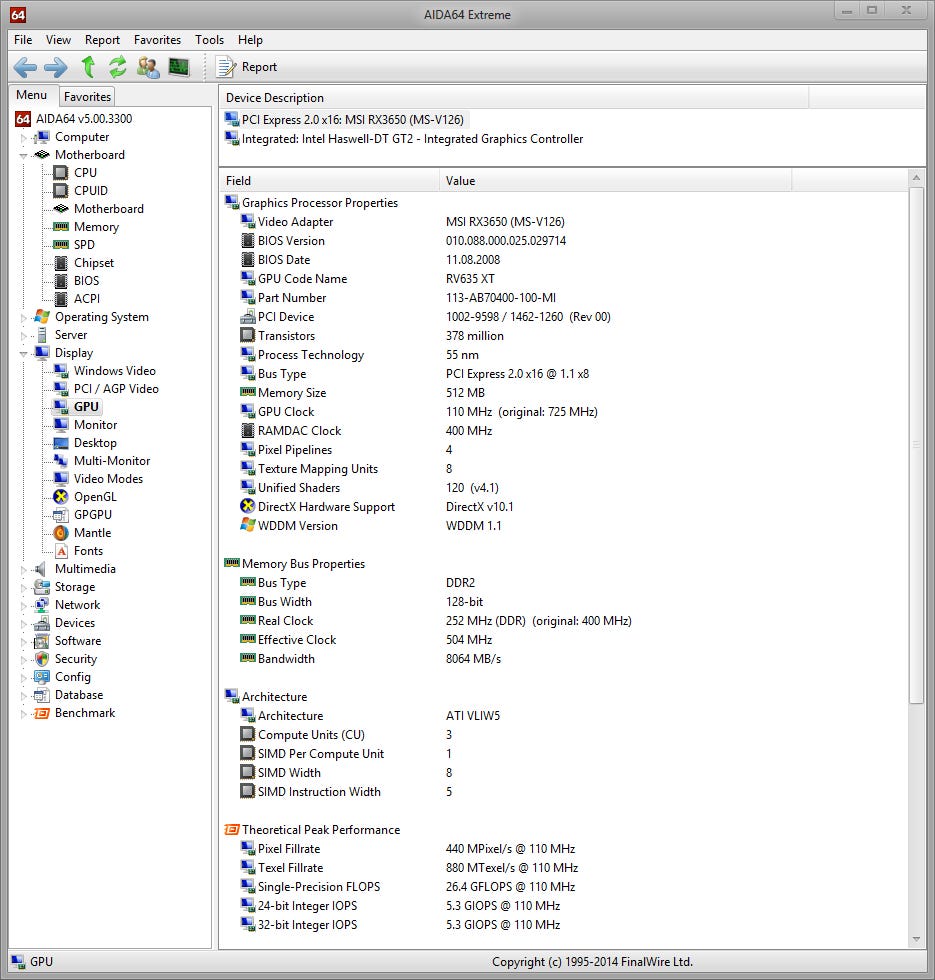Select Video Modes tree item
Image resolution: width=935 pixels, height=980 pixels.
pos(108,479)
